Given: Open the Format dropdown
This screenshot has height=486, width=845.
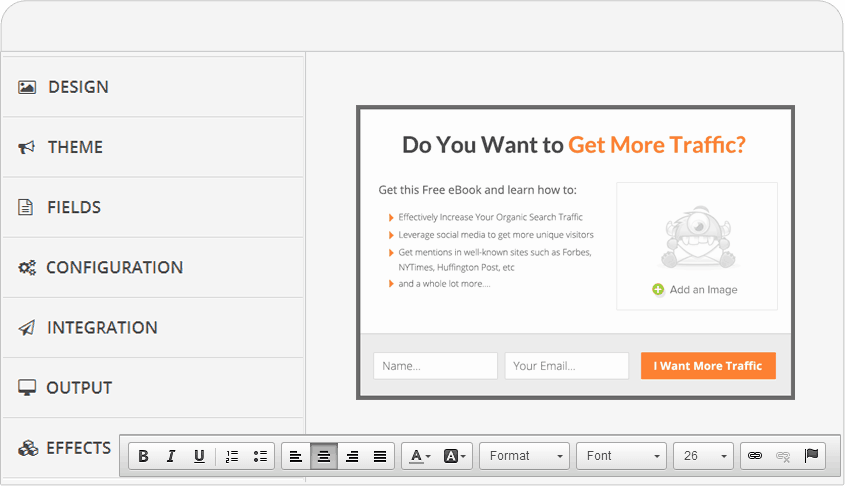Looking at the screenshot, I should tap(524, 456).
